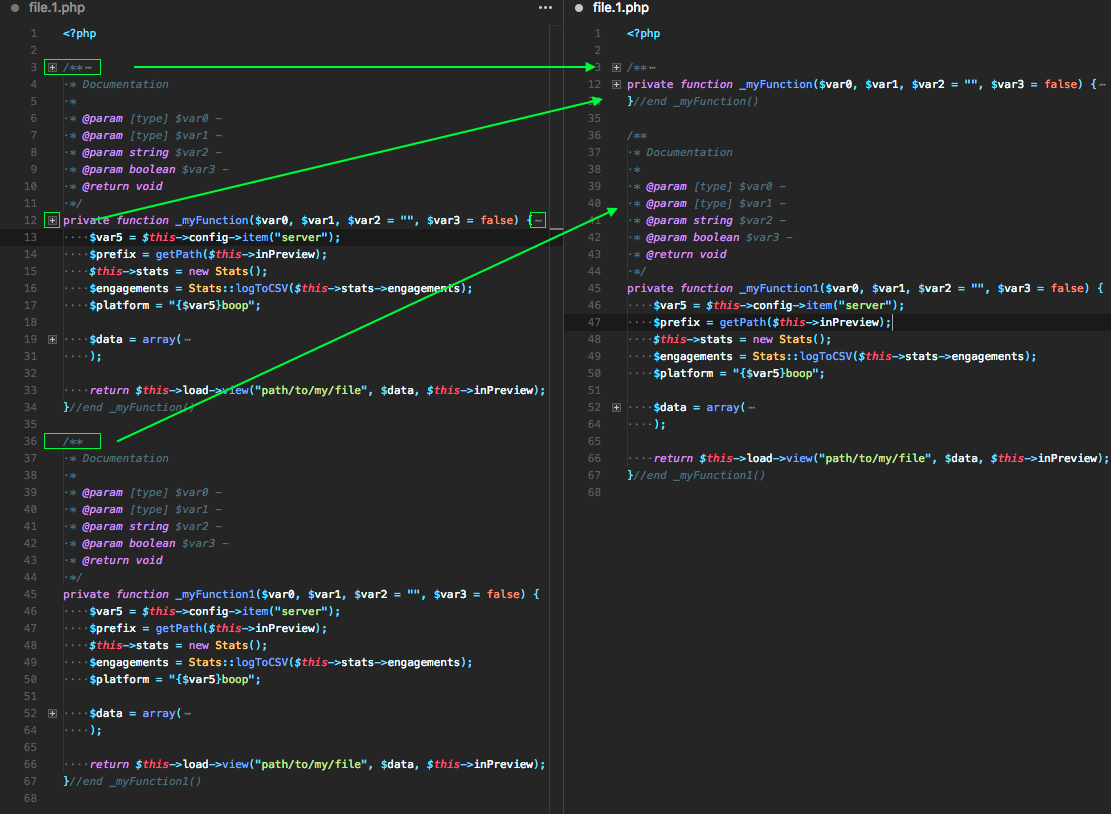
Task: Click unsaved dot on left file.1.php tab
Action: [x=15, y=8]
